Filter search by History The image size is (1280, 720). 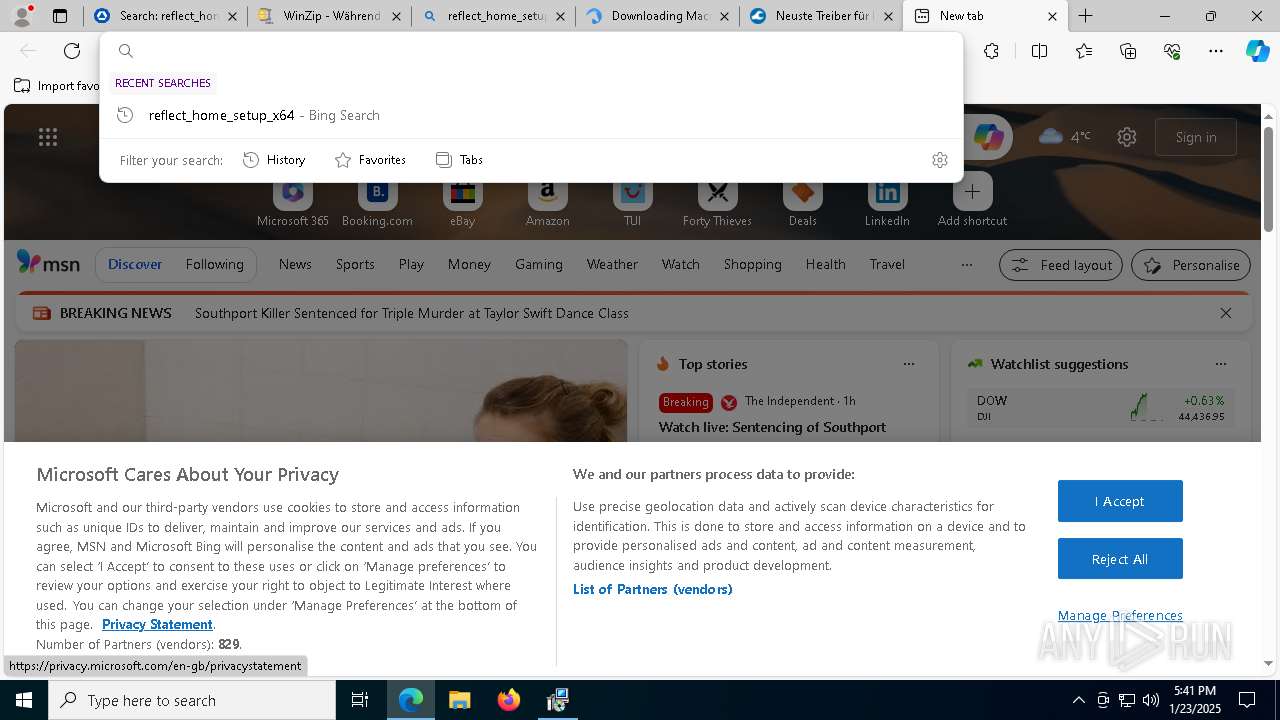point(274,160)
